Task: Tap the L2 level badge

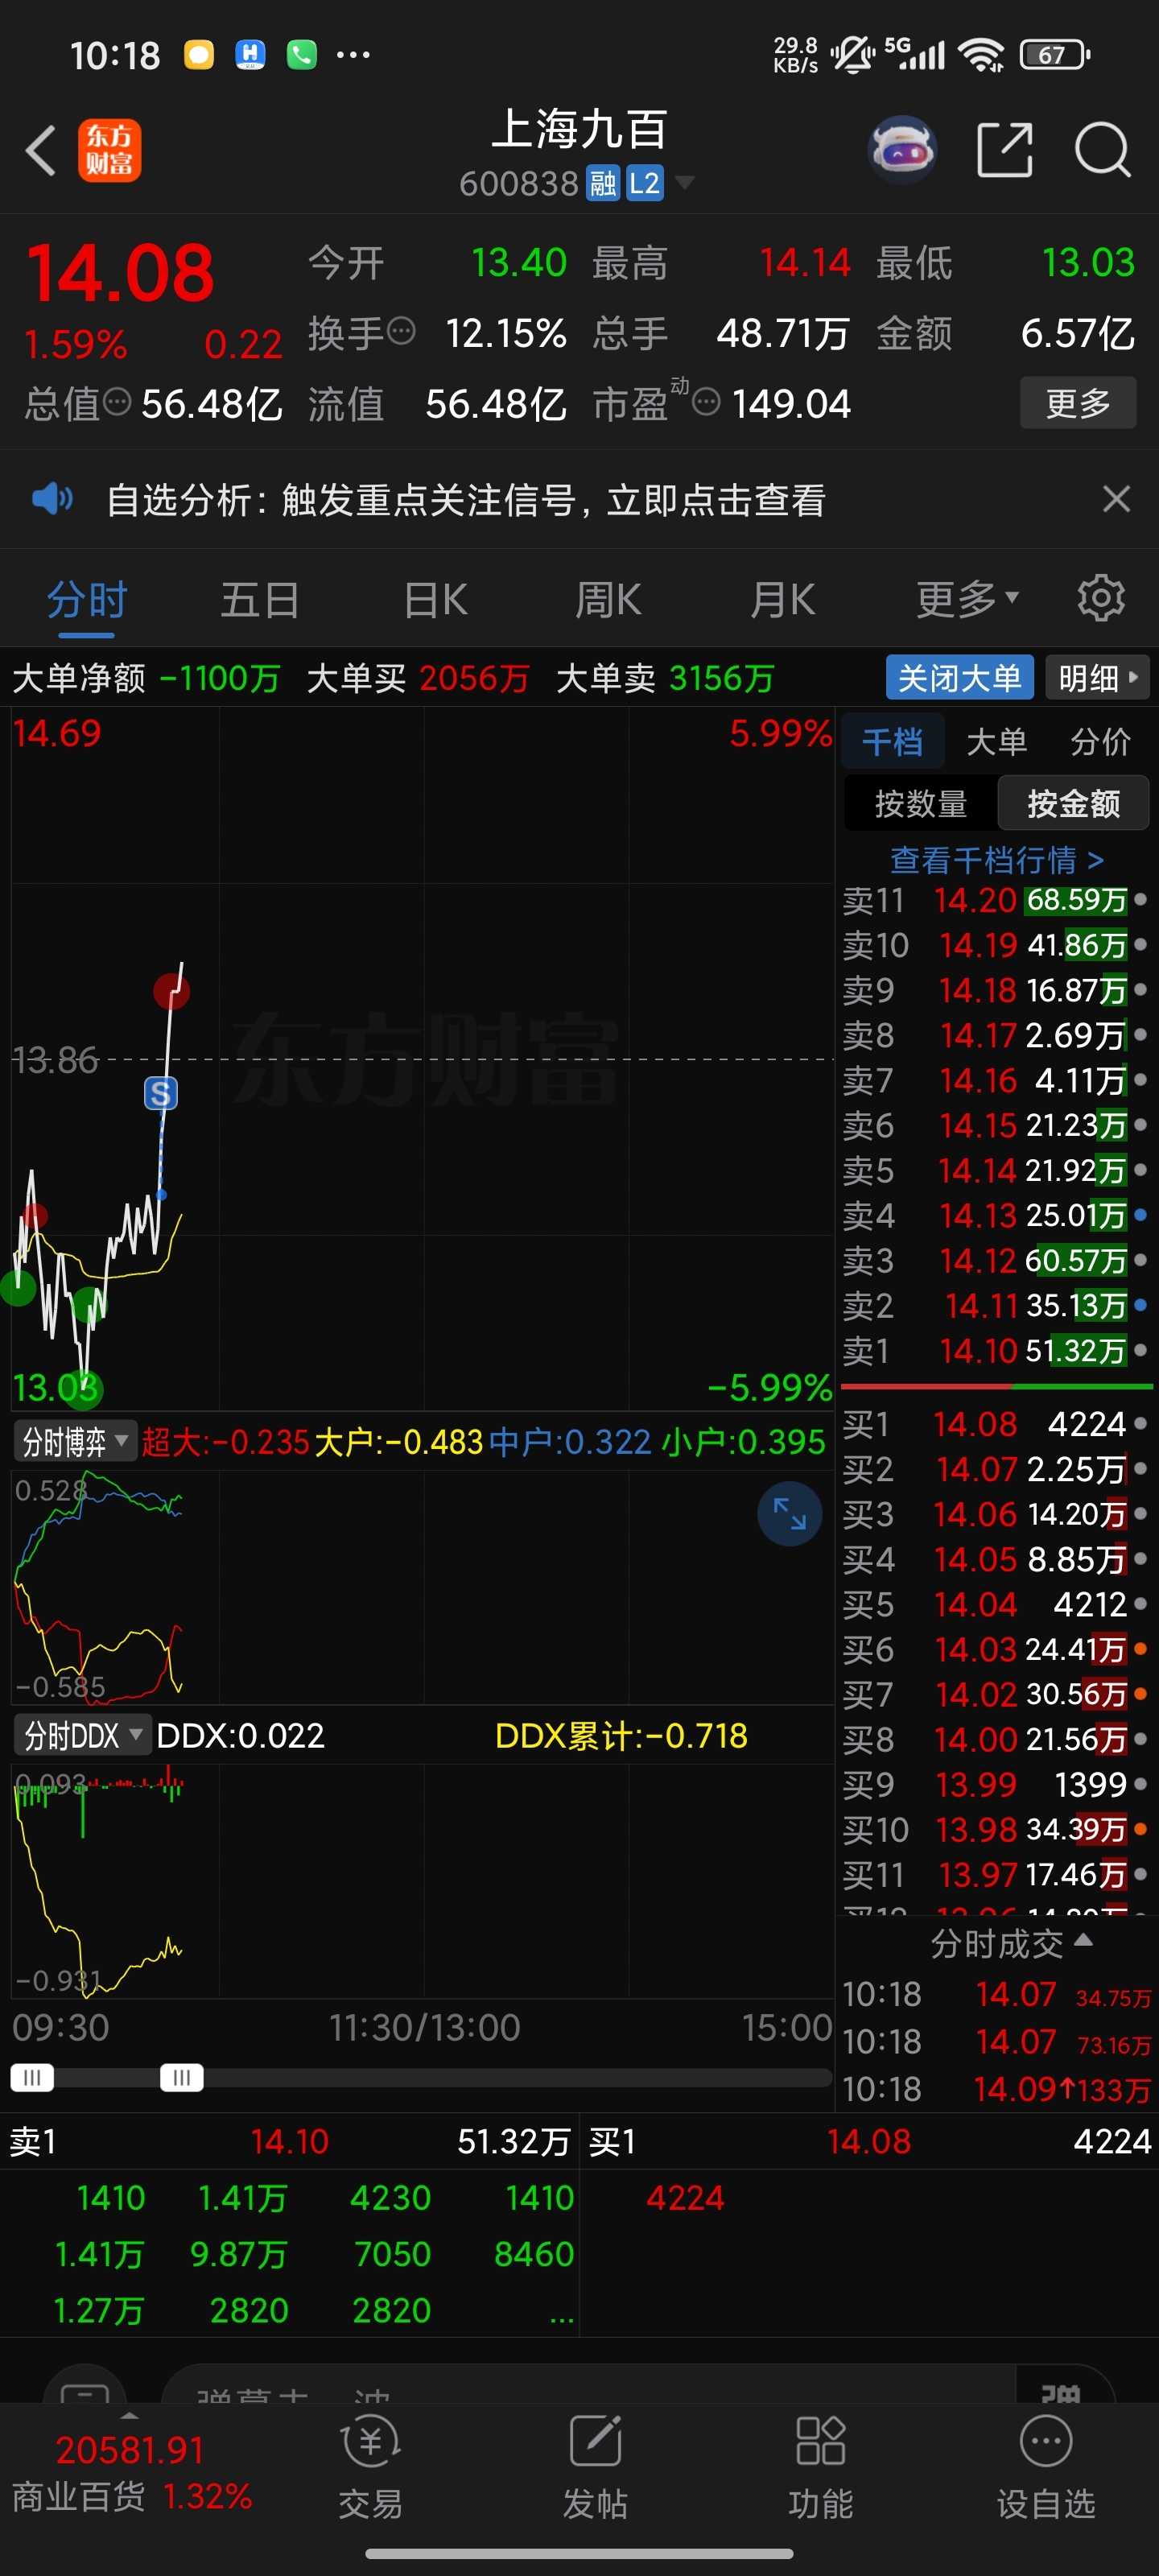Action: (645, 183)
